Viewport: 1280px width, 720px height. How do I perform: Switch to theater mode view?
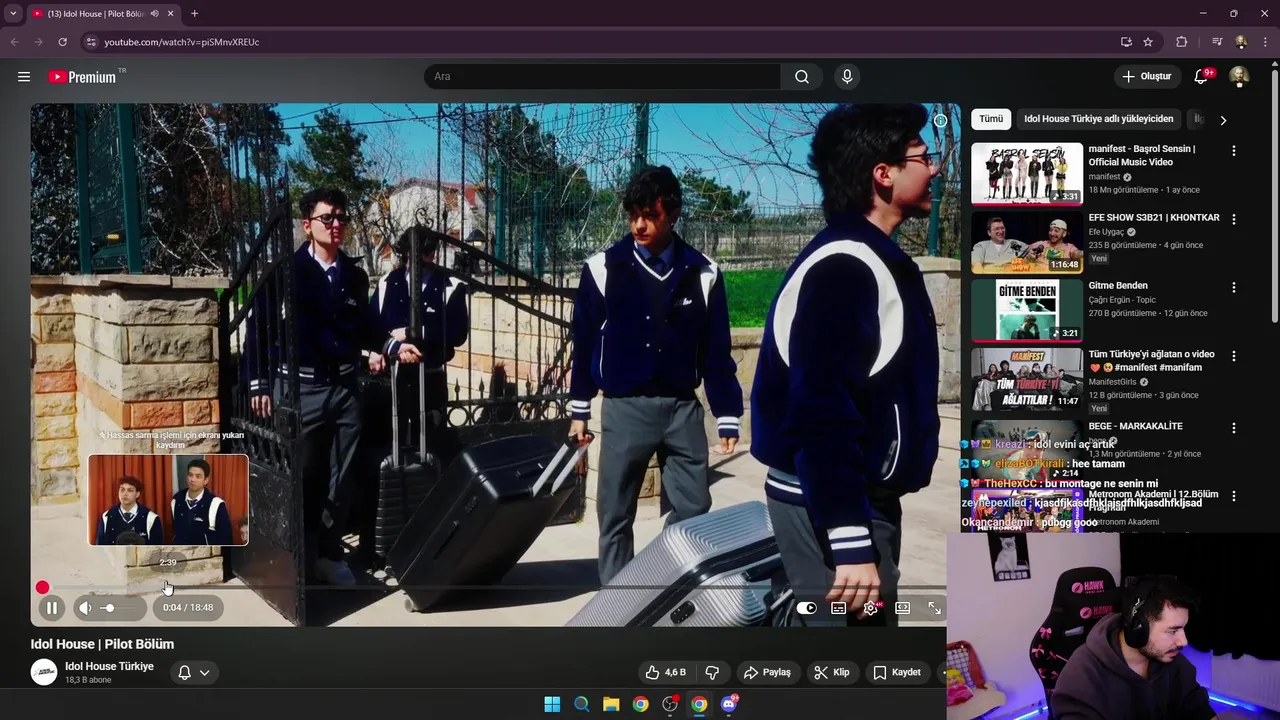pos(903,608)
